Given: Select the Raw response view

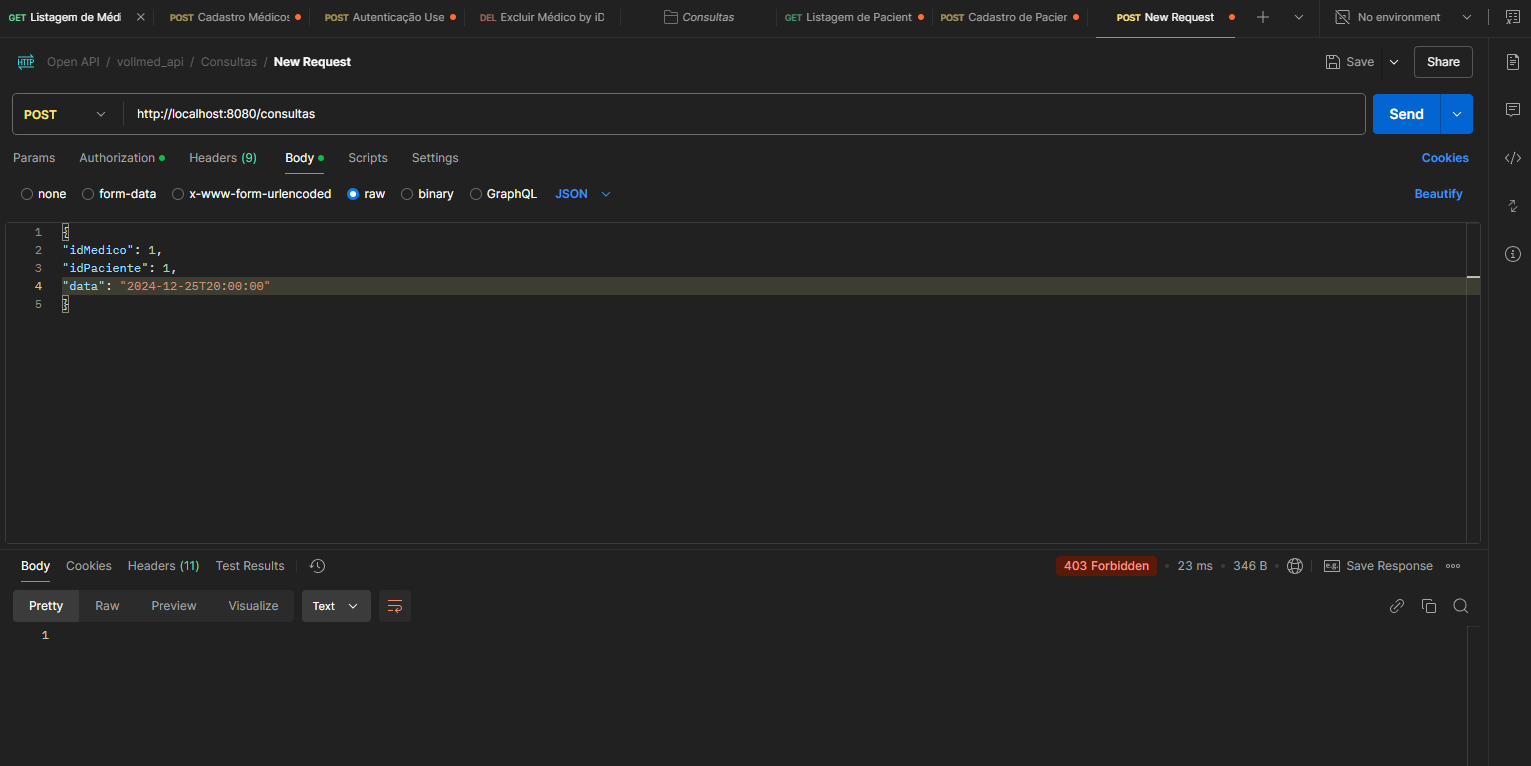Looking at the screenshot, I should [107, 606].
